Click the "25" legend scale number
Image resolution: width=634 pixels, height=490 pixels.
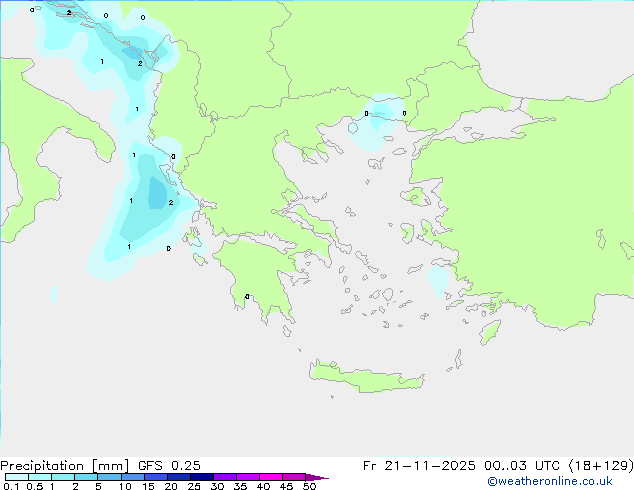point(194,486)
